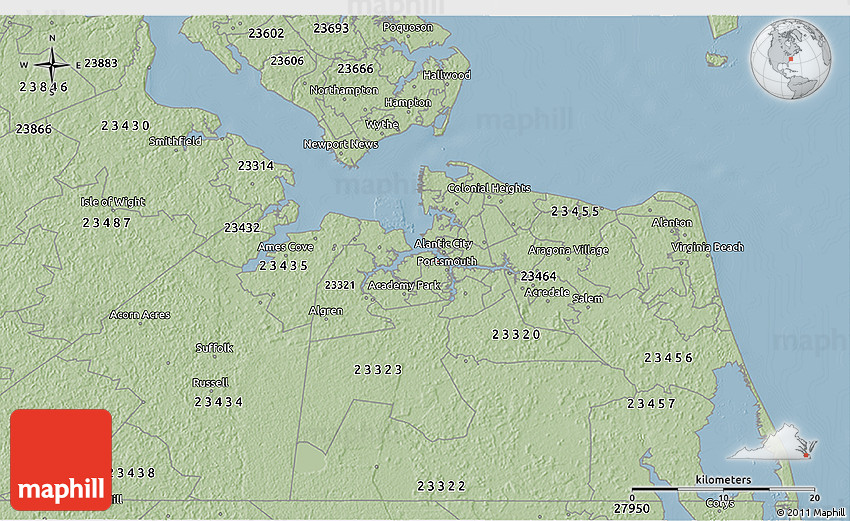Viewport: 850px width, 521px height.
Task: Click ZIP code 23320 label
Action: point(516,334)
